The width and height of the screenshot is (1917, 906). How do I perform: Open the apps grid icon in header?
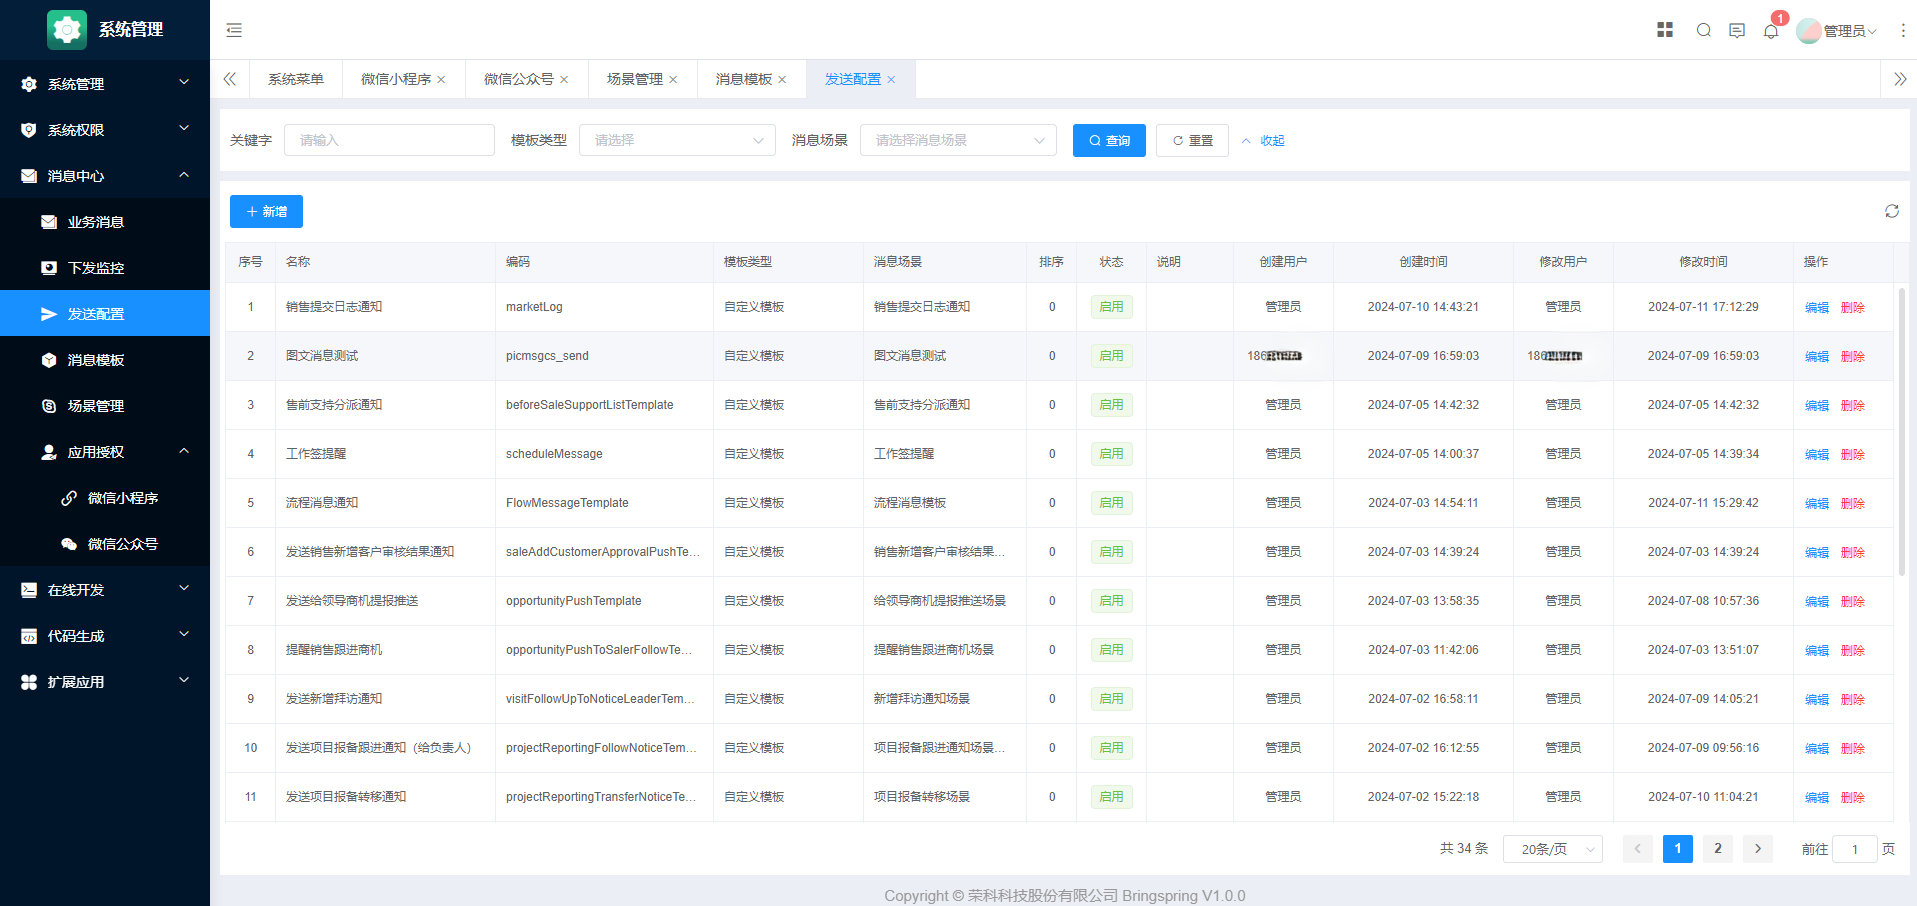point(1665,30)
